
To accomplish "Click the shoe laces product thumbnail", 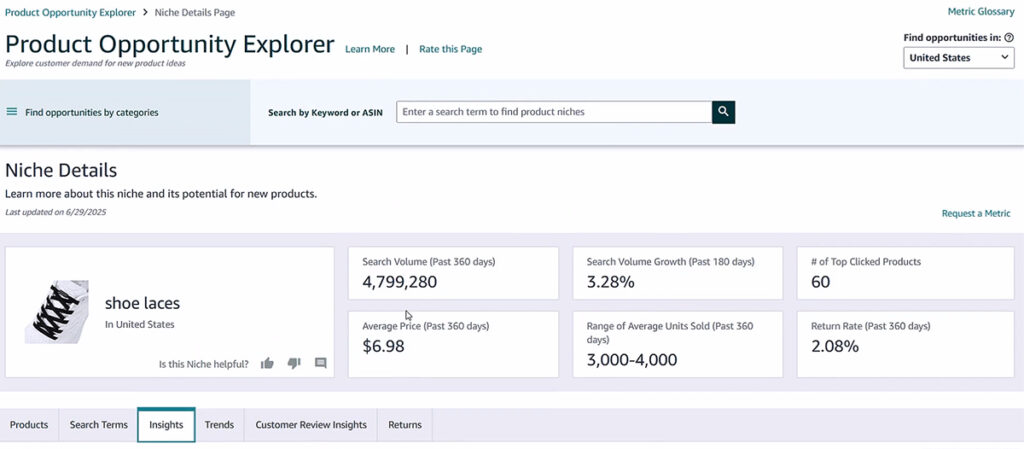I will coord(57,312).
